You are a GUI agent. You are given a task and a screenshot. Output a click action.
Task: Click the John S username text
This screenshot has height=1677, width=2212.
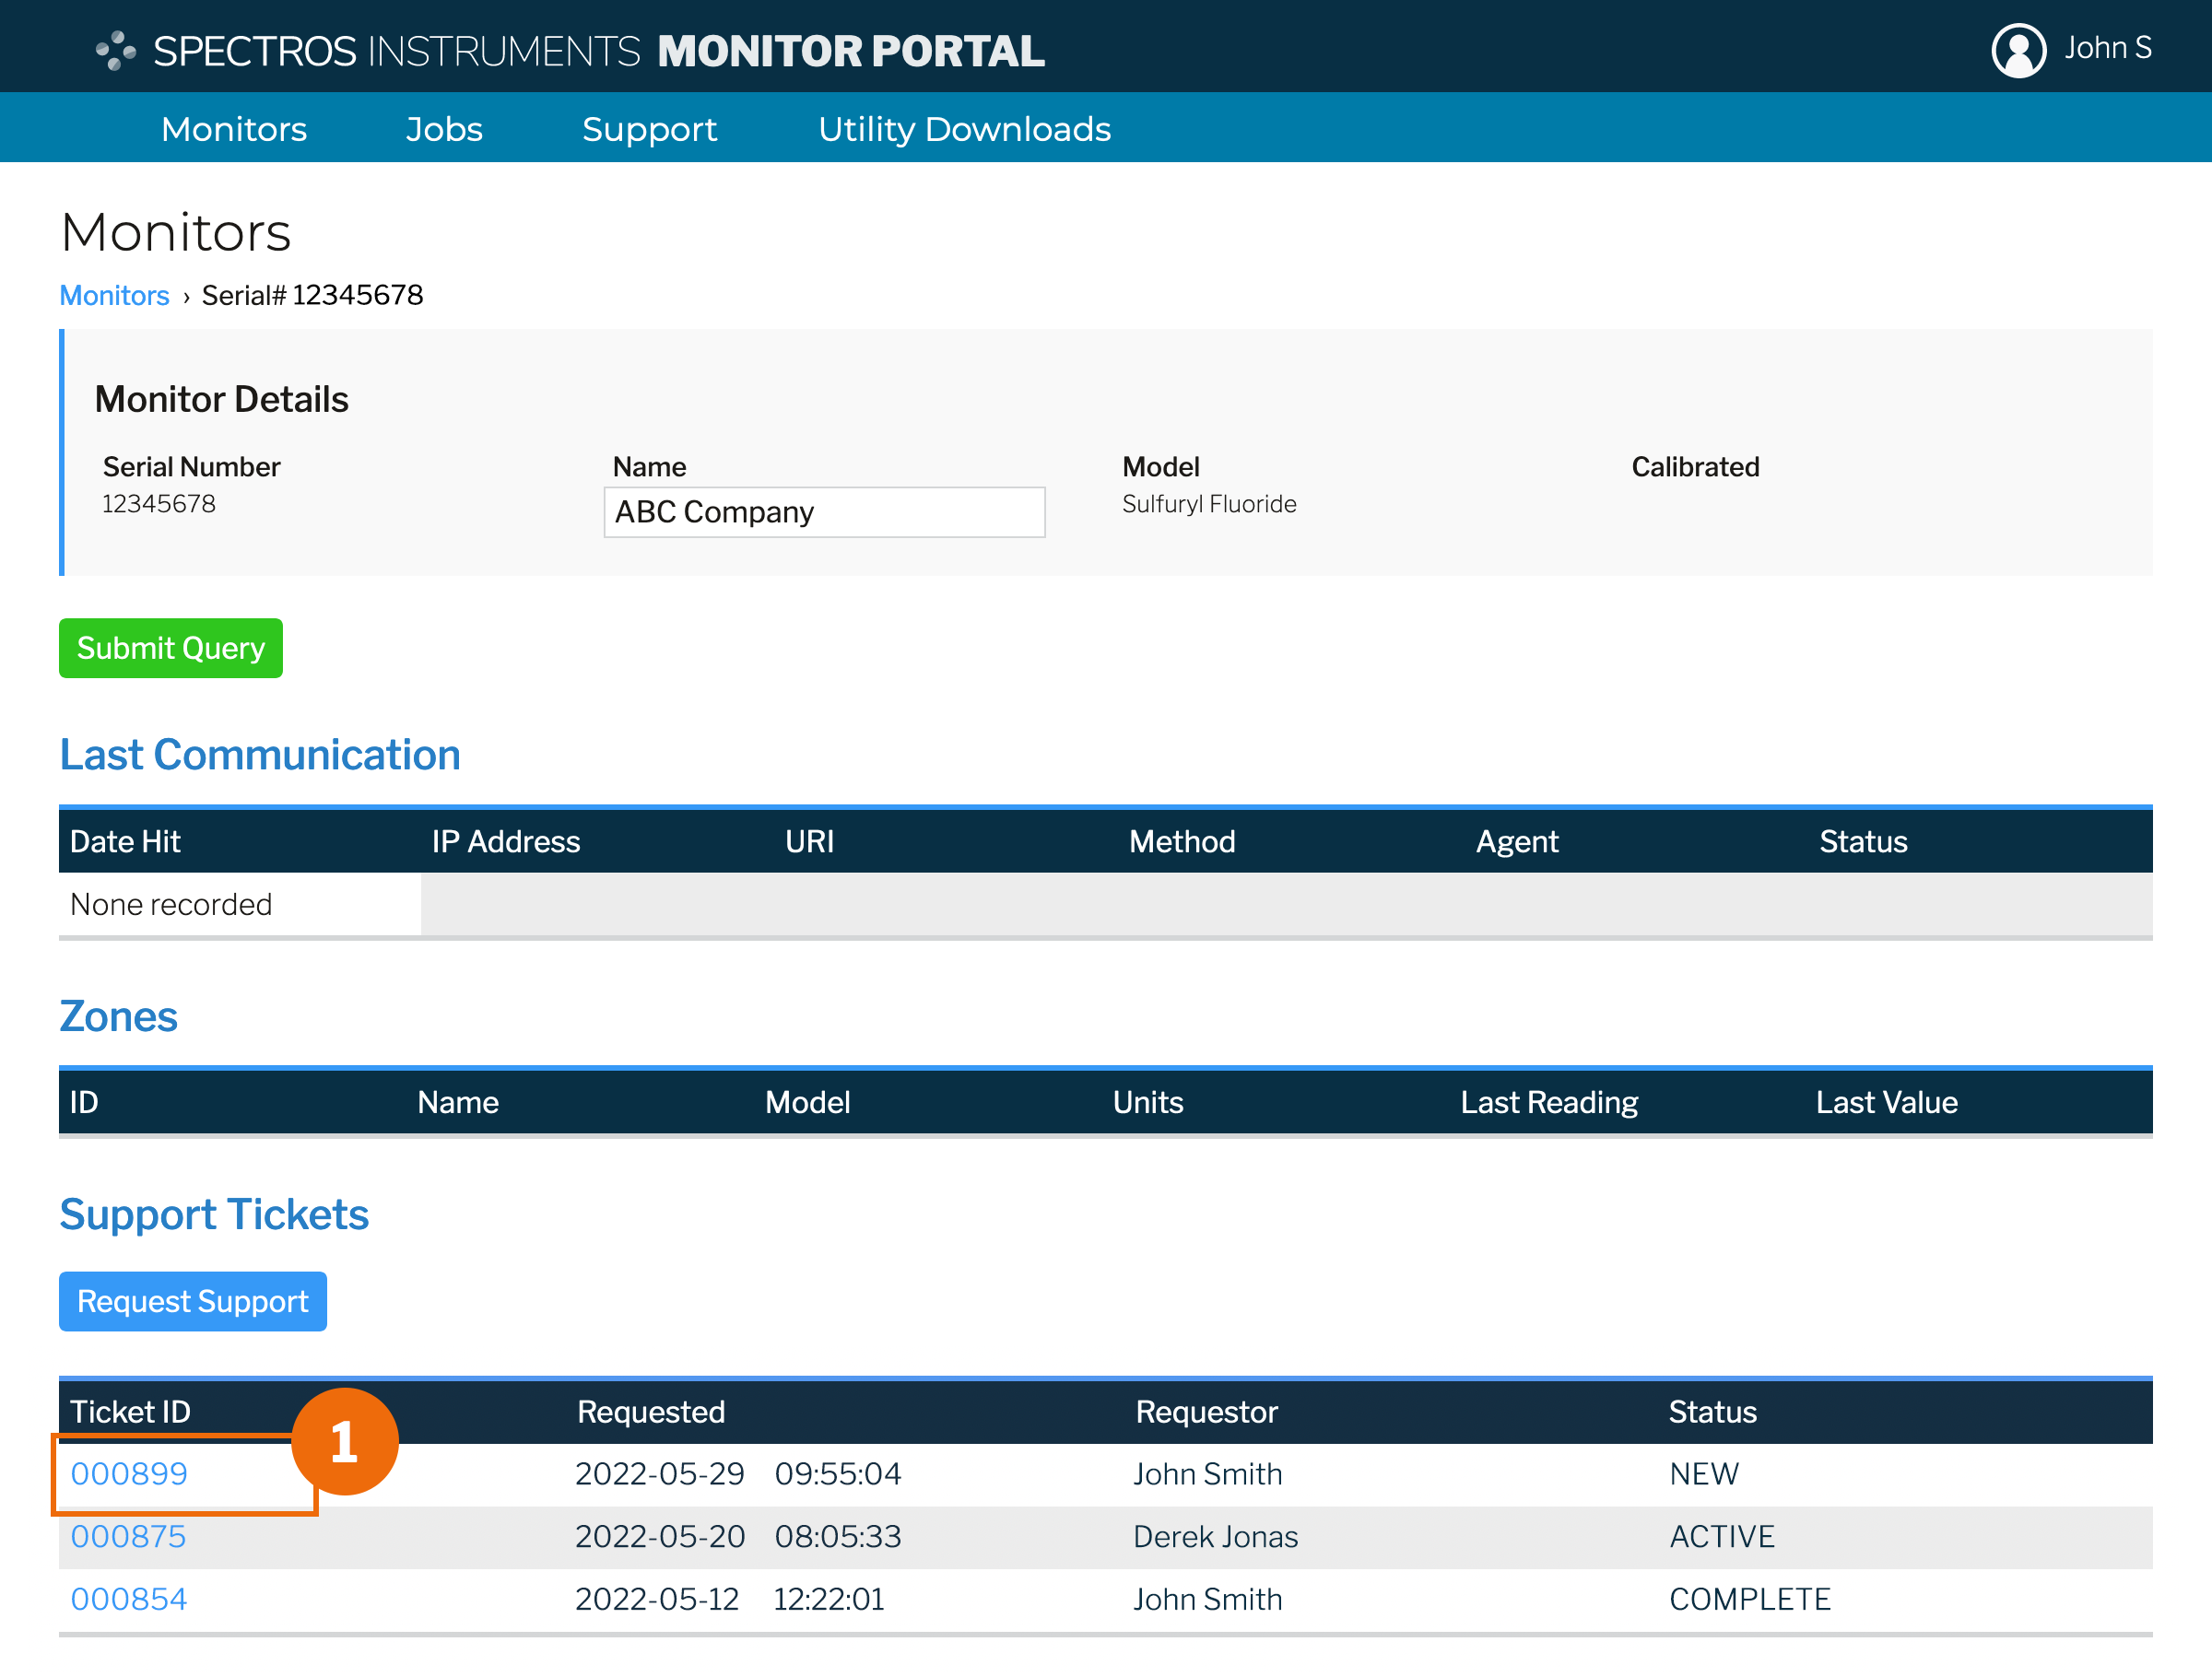tap(2107, 48)
